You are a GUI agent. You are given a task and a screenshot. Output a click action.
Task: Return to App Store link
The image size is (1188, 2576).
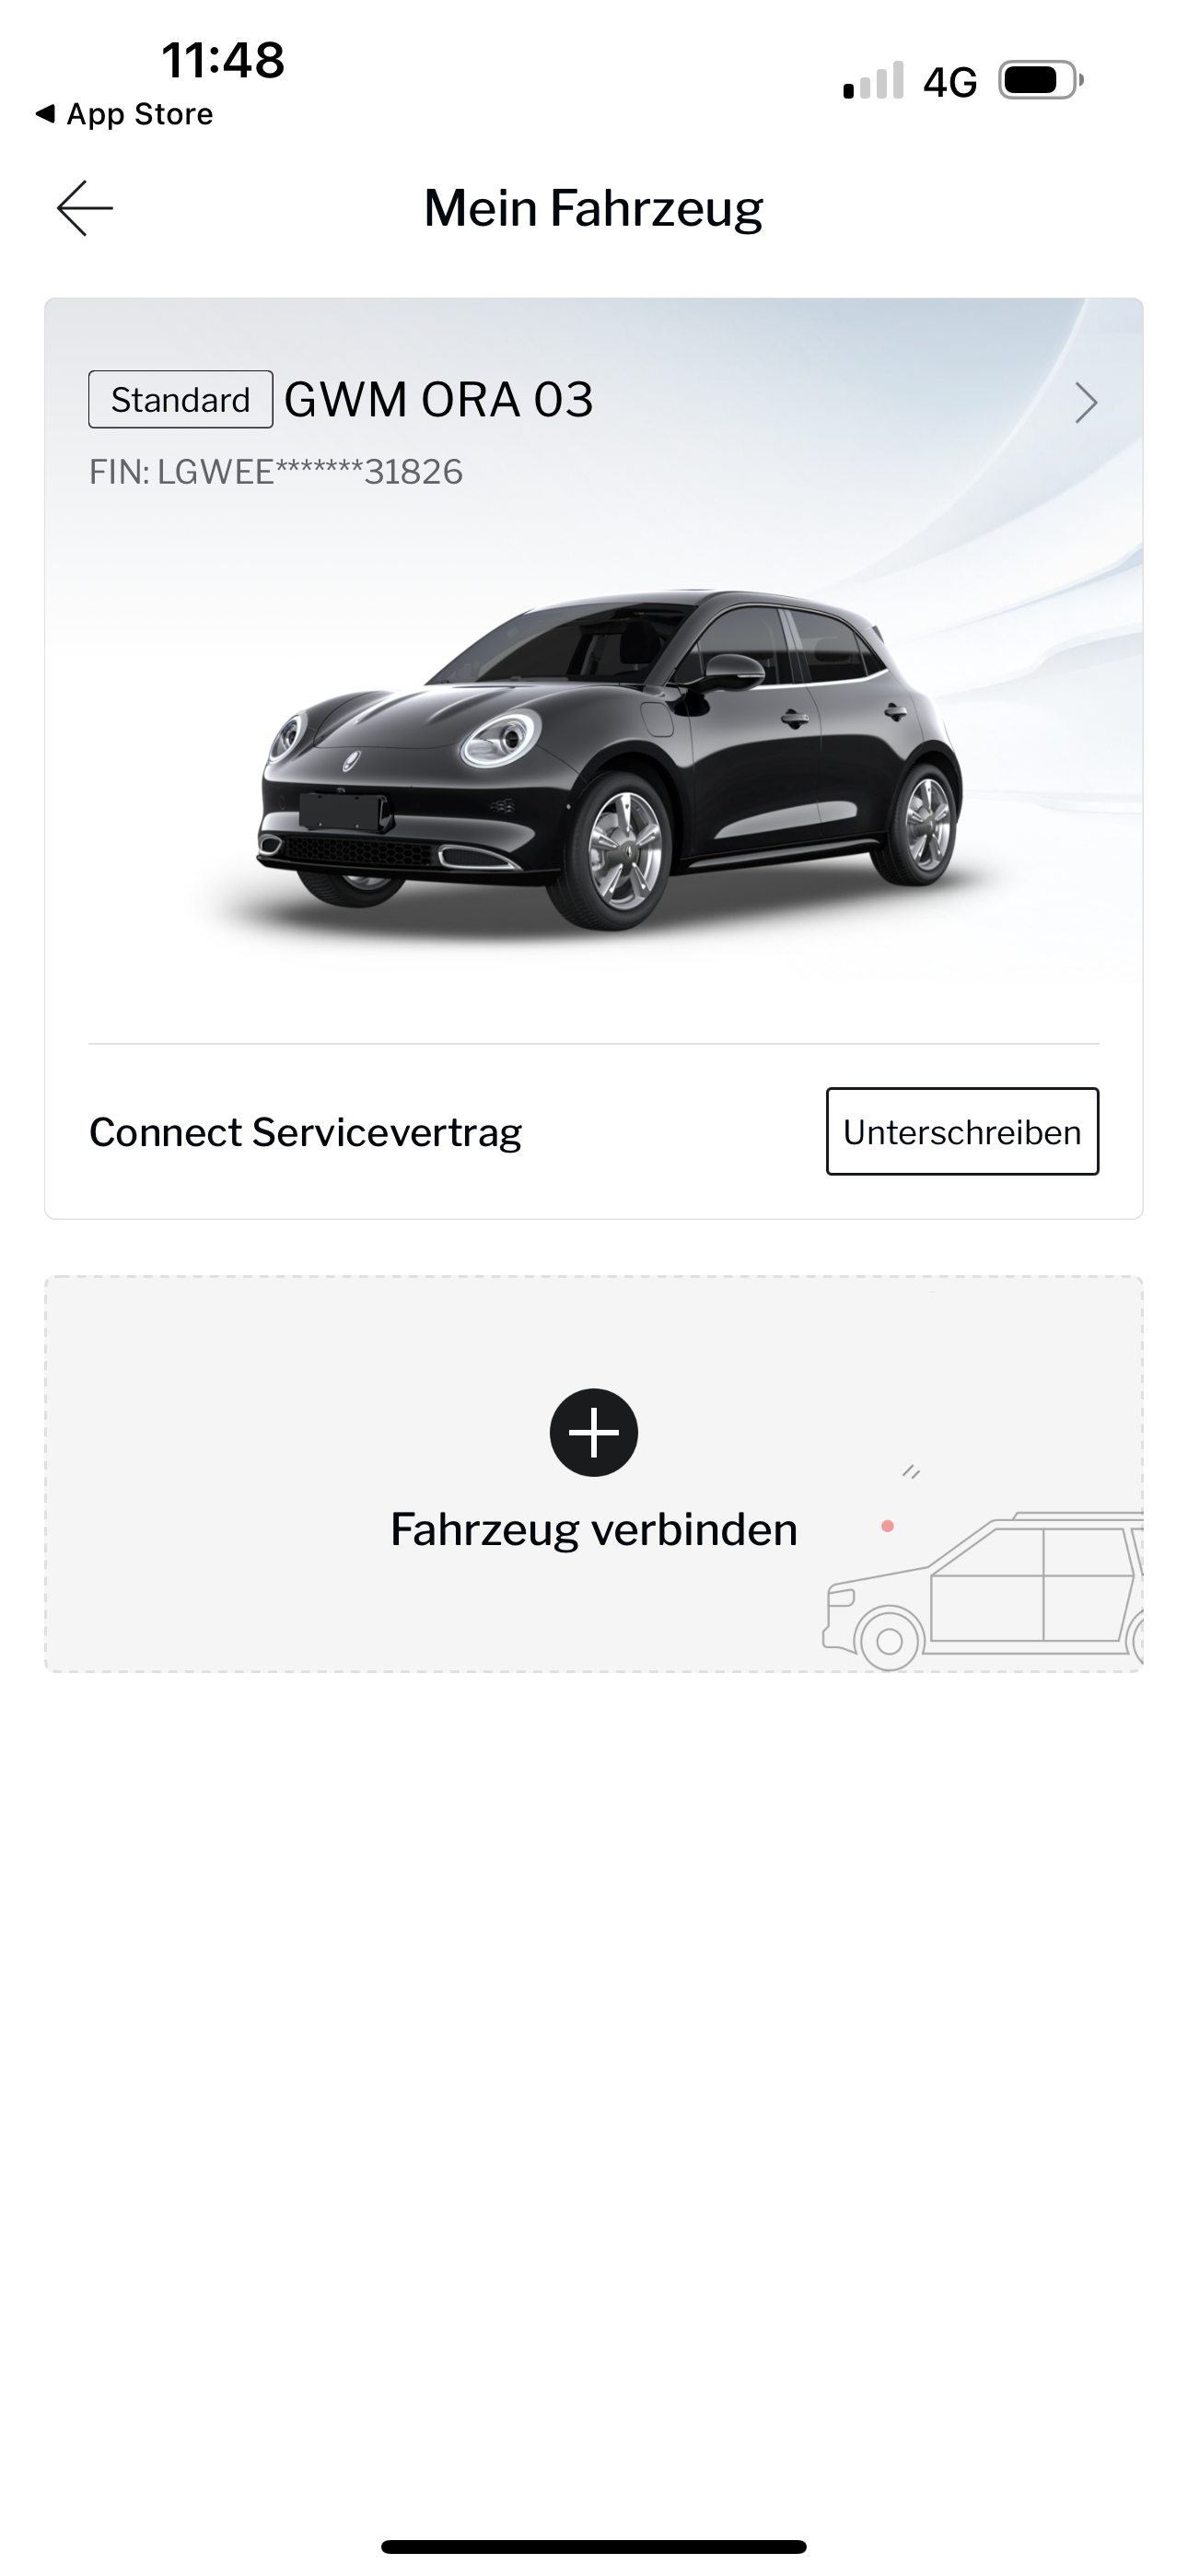coord(124,114)
